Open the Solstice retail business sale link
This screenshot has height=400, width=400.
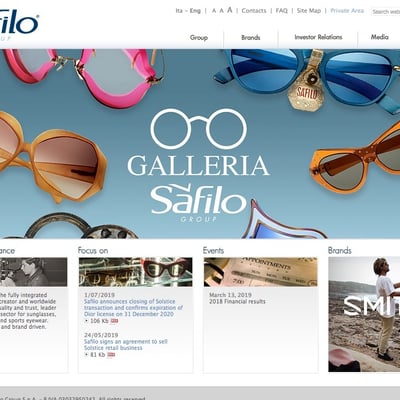pos(126,345)
